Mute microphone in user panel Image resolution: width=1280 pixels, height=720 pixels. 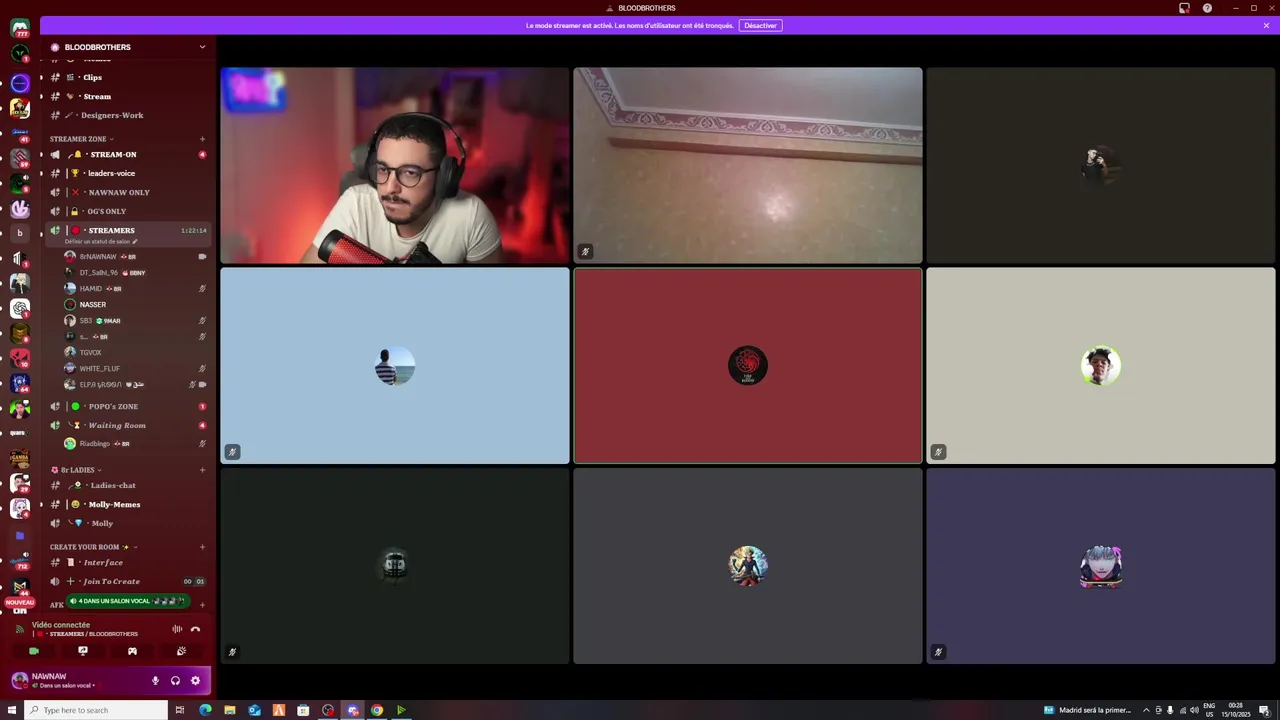coord(155,680)
